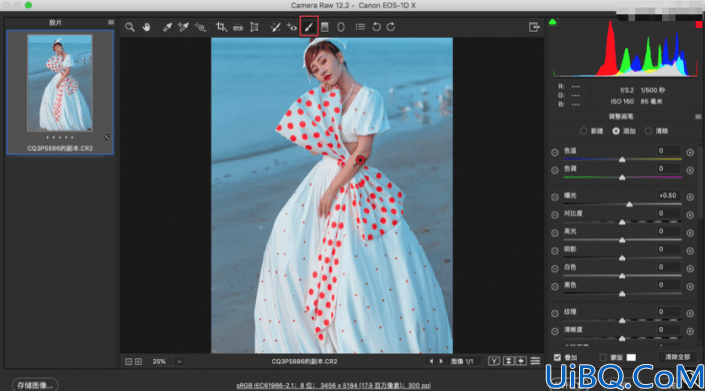Click the 对比度 value field
Screen dimensions: 705x391
tap(668, 213)
